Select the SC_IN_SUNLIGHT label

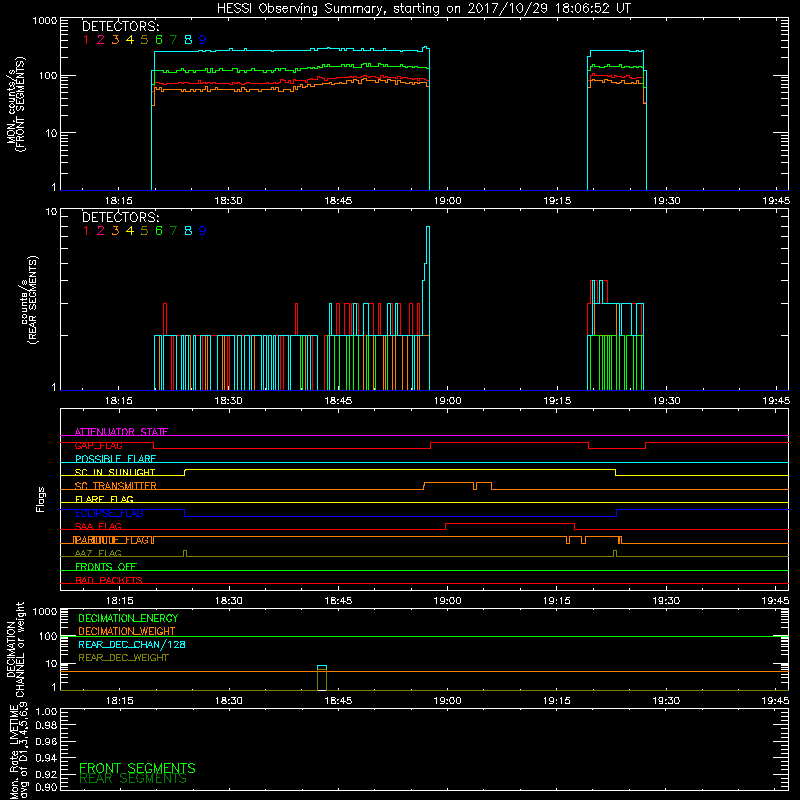pyautogui.click(x=115, y=472)
